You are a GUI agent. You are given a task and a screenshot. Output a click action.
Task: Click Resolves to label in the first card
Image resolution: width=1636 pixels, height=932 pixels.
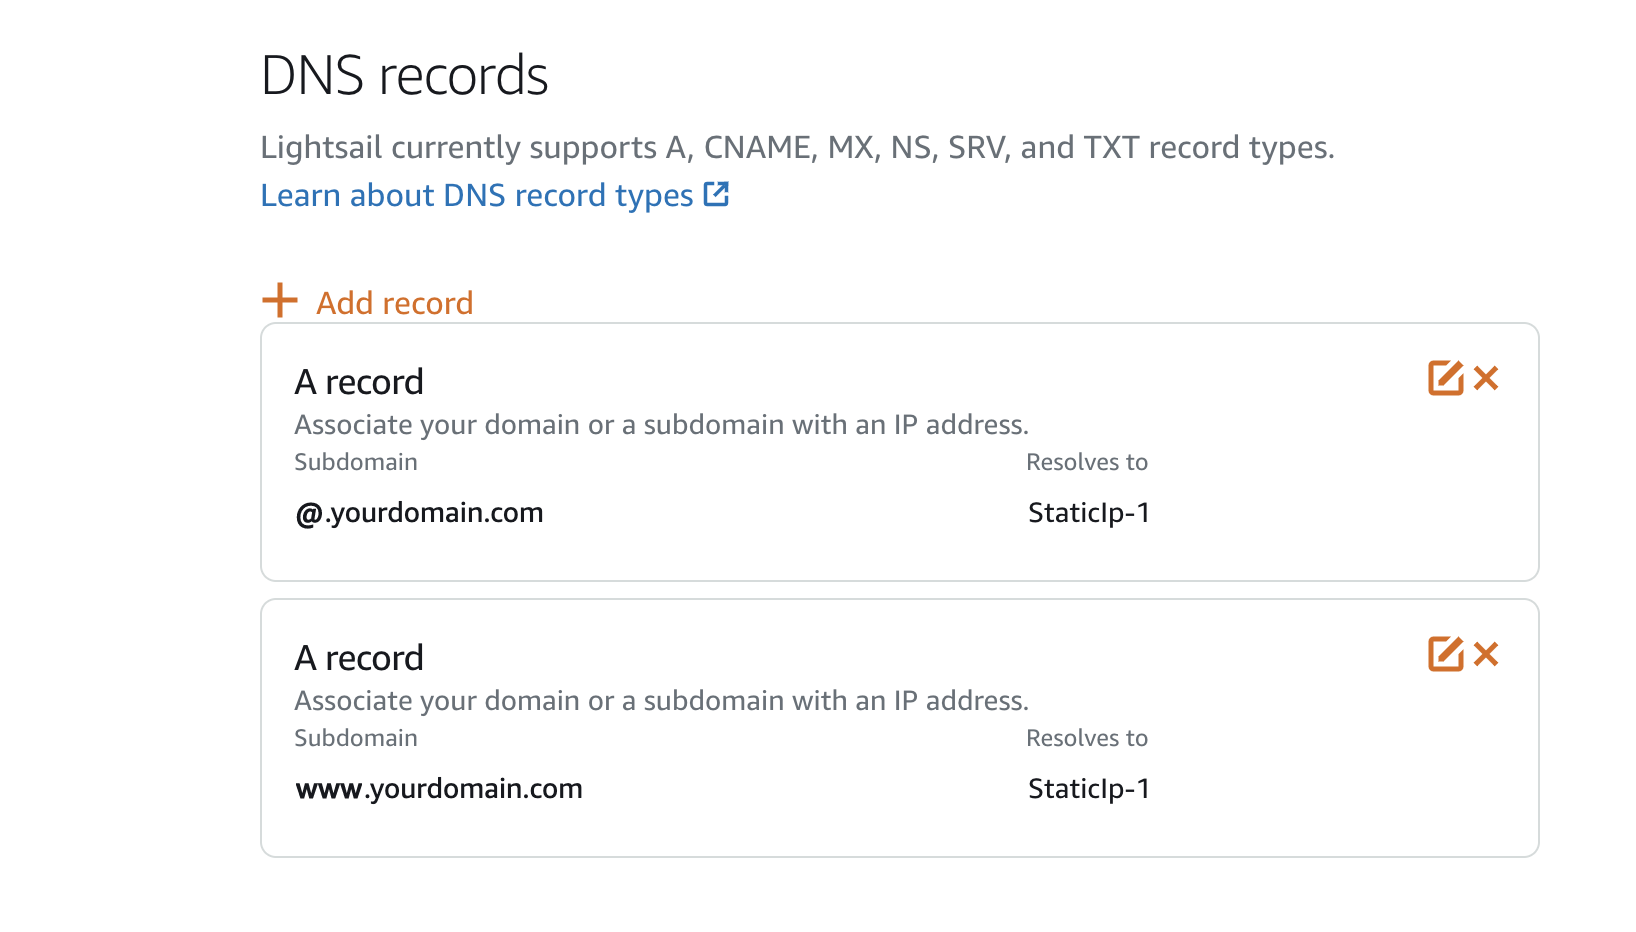click(x=1086, y=462)
